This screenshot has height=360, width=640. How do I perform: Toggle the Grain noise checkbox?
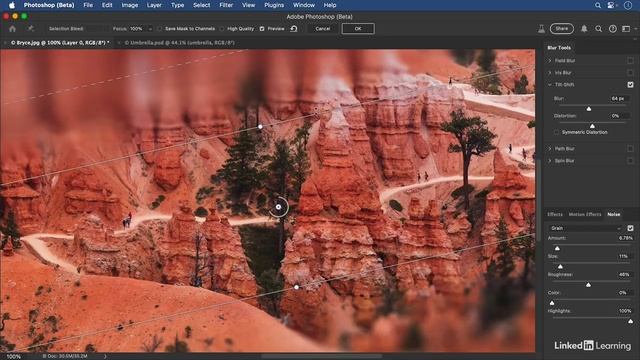tap(630, 228)
